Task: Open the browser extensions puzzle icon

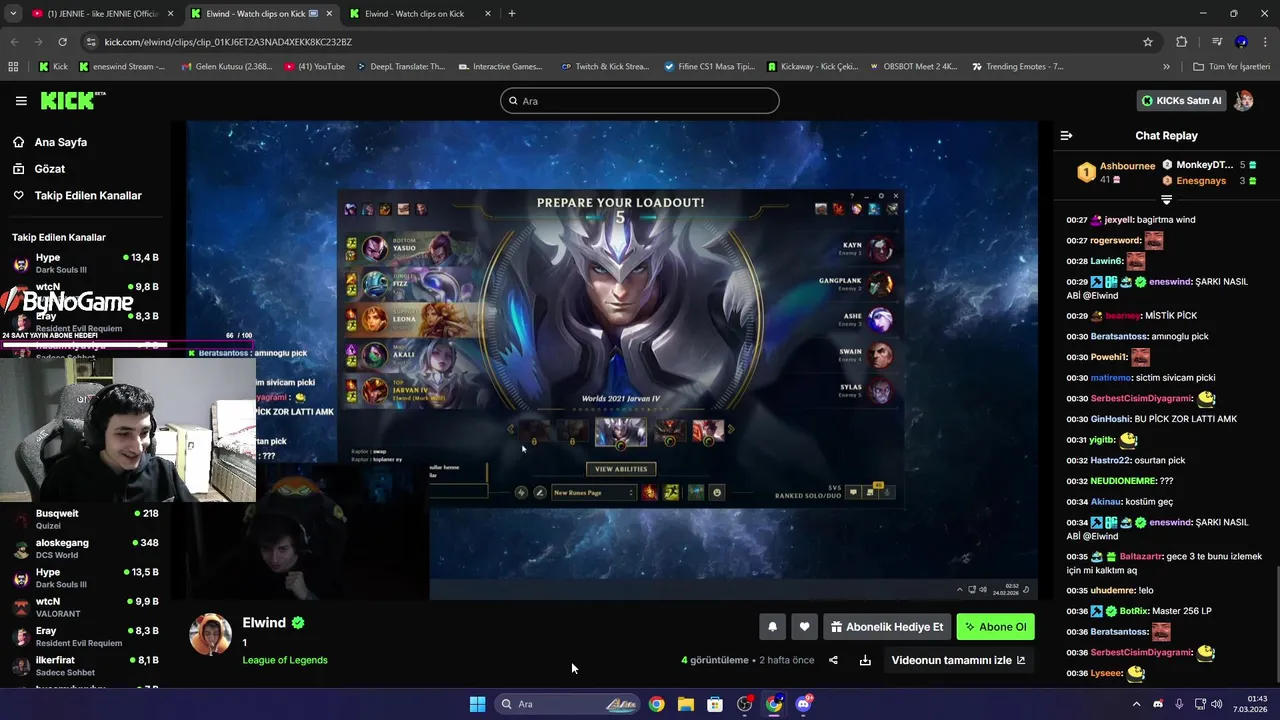Action: click(x=1182, y=42)
